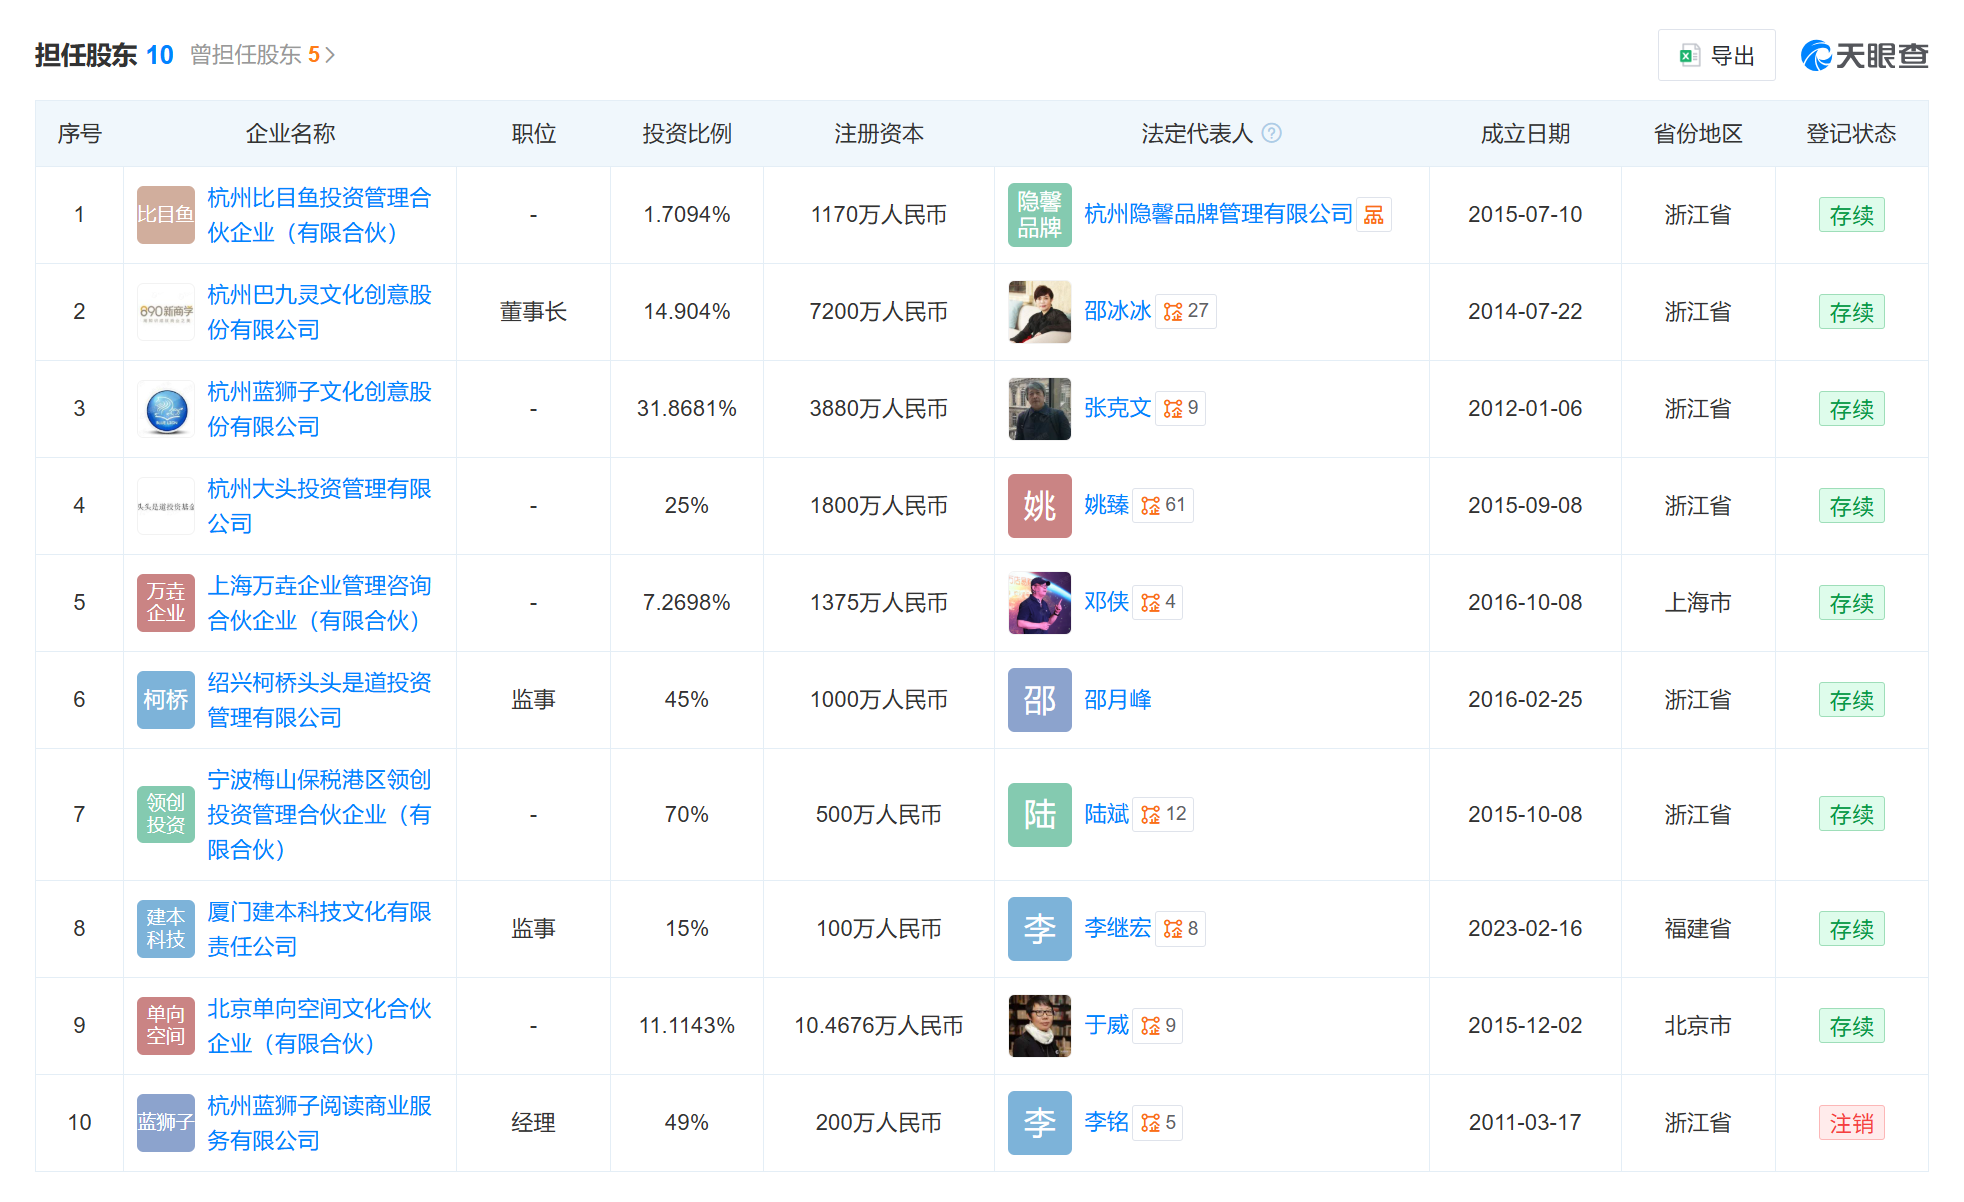Switch to the 担任股东 10 tab

point(104,55)
